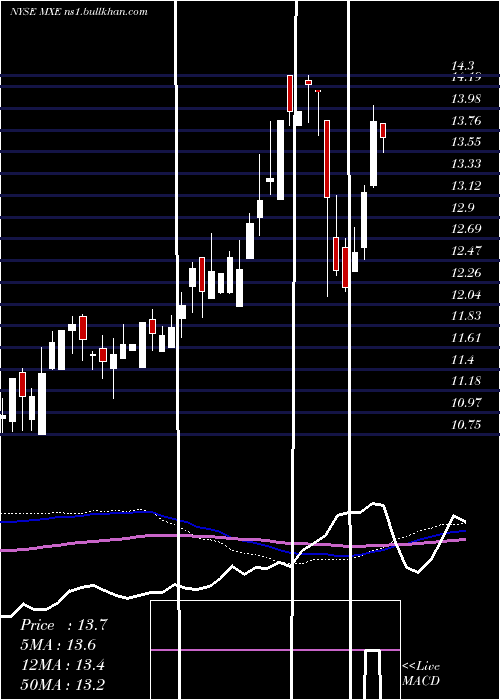Click the 13.33 price axis label
Image resolution: width=500 pixels, height=700 pixels.
click(x=466, y=164)
